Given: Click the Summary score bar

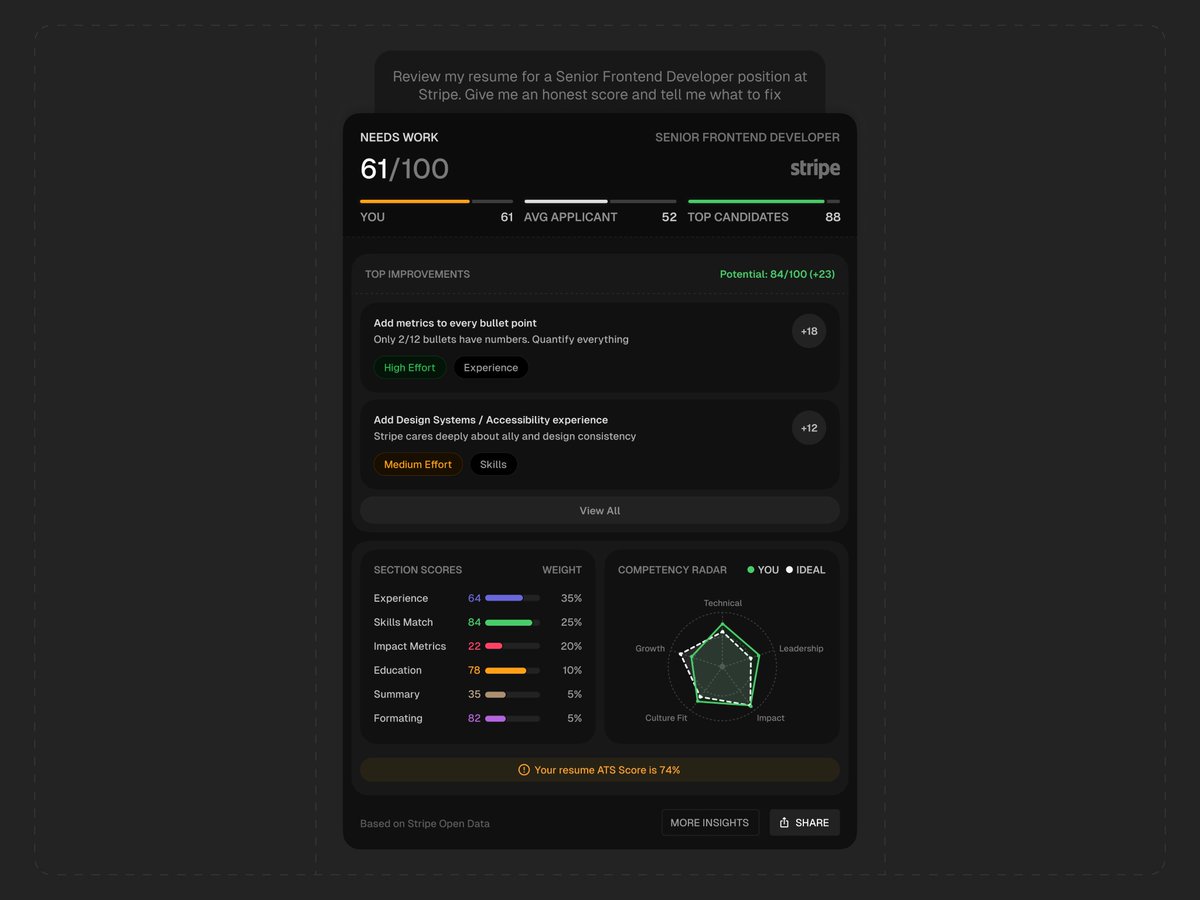Looking at the screenshot, I should coord(512,694).
